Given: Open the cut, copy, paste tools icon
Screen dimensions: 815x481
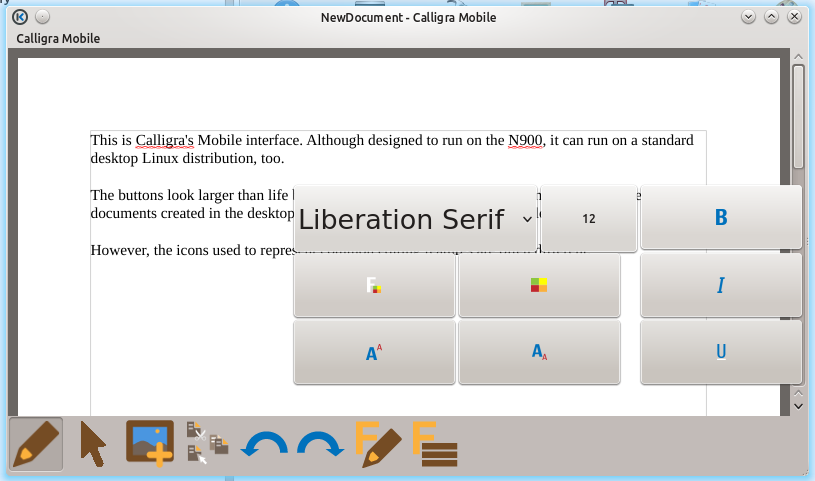Looking at the screenshot, I should 207,444.
